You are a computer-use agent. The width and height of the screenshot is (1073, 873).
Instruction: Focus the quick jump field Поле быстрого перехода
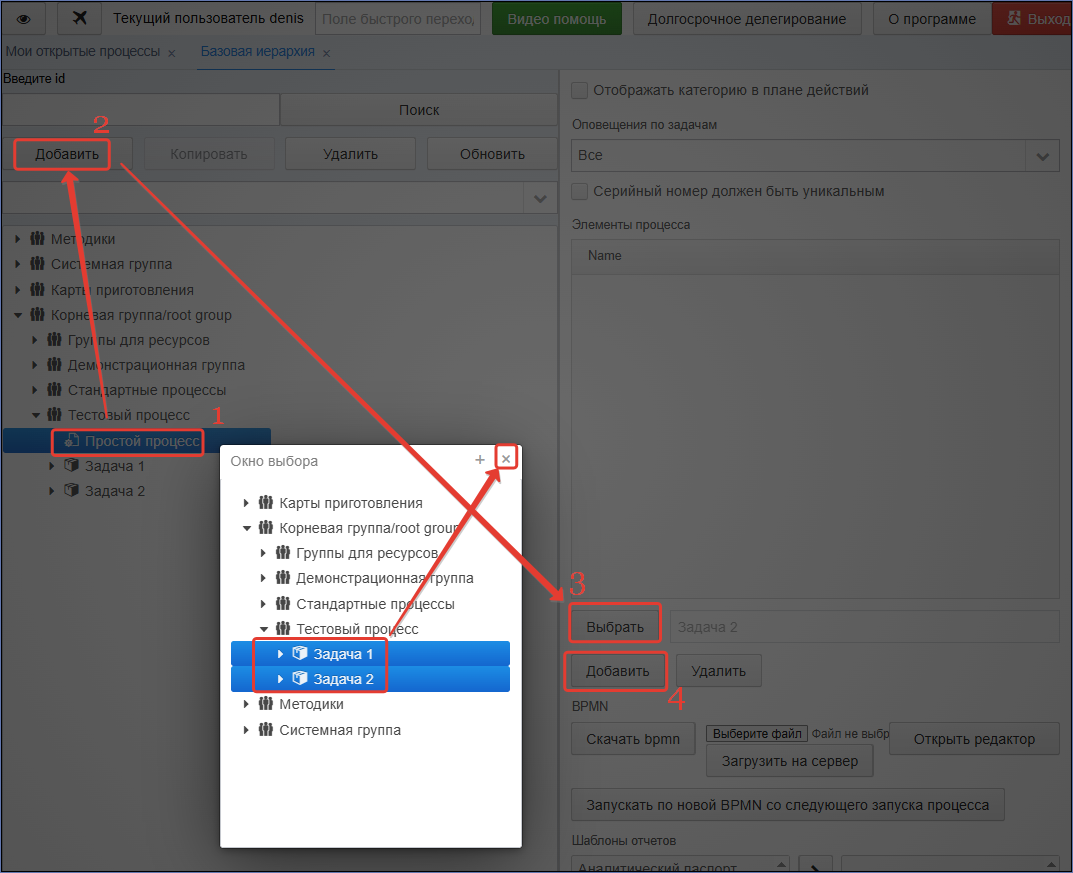pyautogui.click(x=398, y=19)
